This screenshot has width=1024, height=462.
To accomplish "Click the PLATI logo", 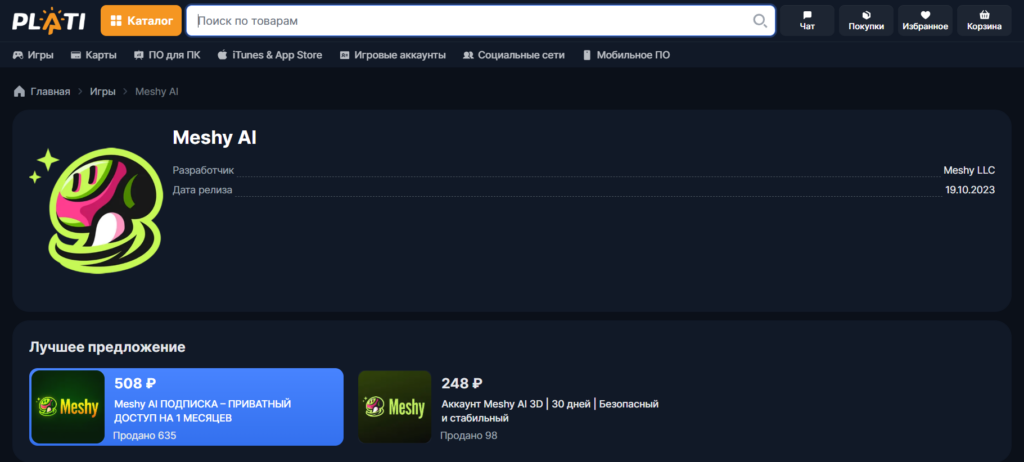I will pyautogui.click(x=49, y=20).
